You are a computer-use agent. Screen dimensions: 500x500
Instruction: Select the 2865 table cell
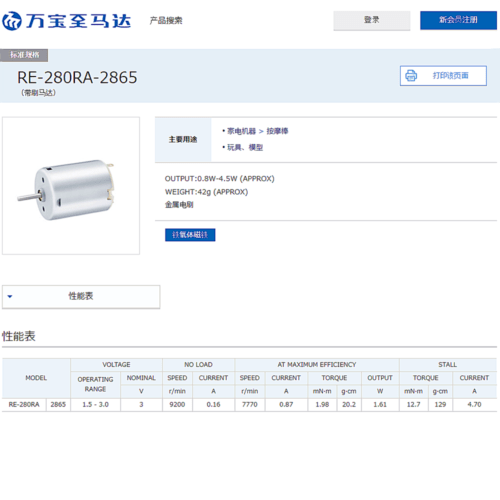click(58, 404)
